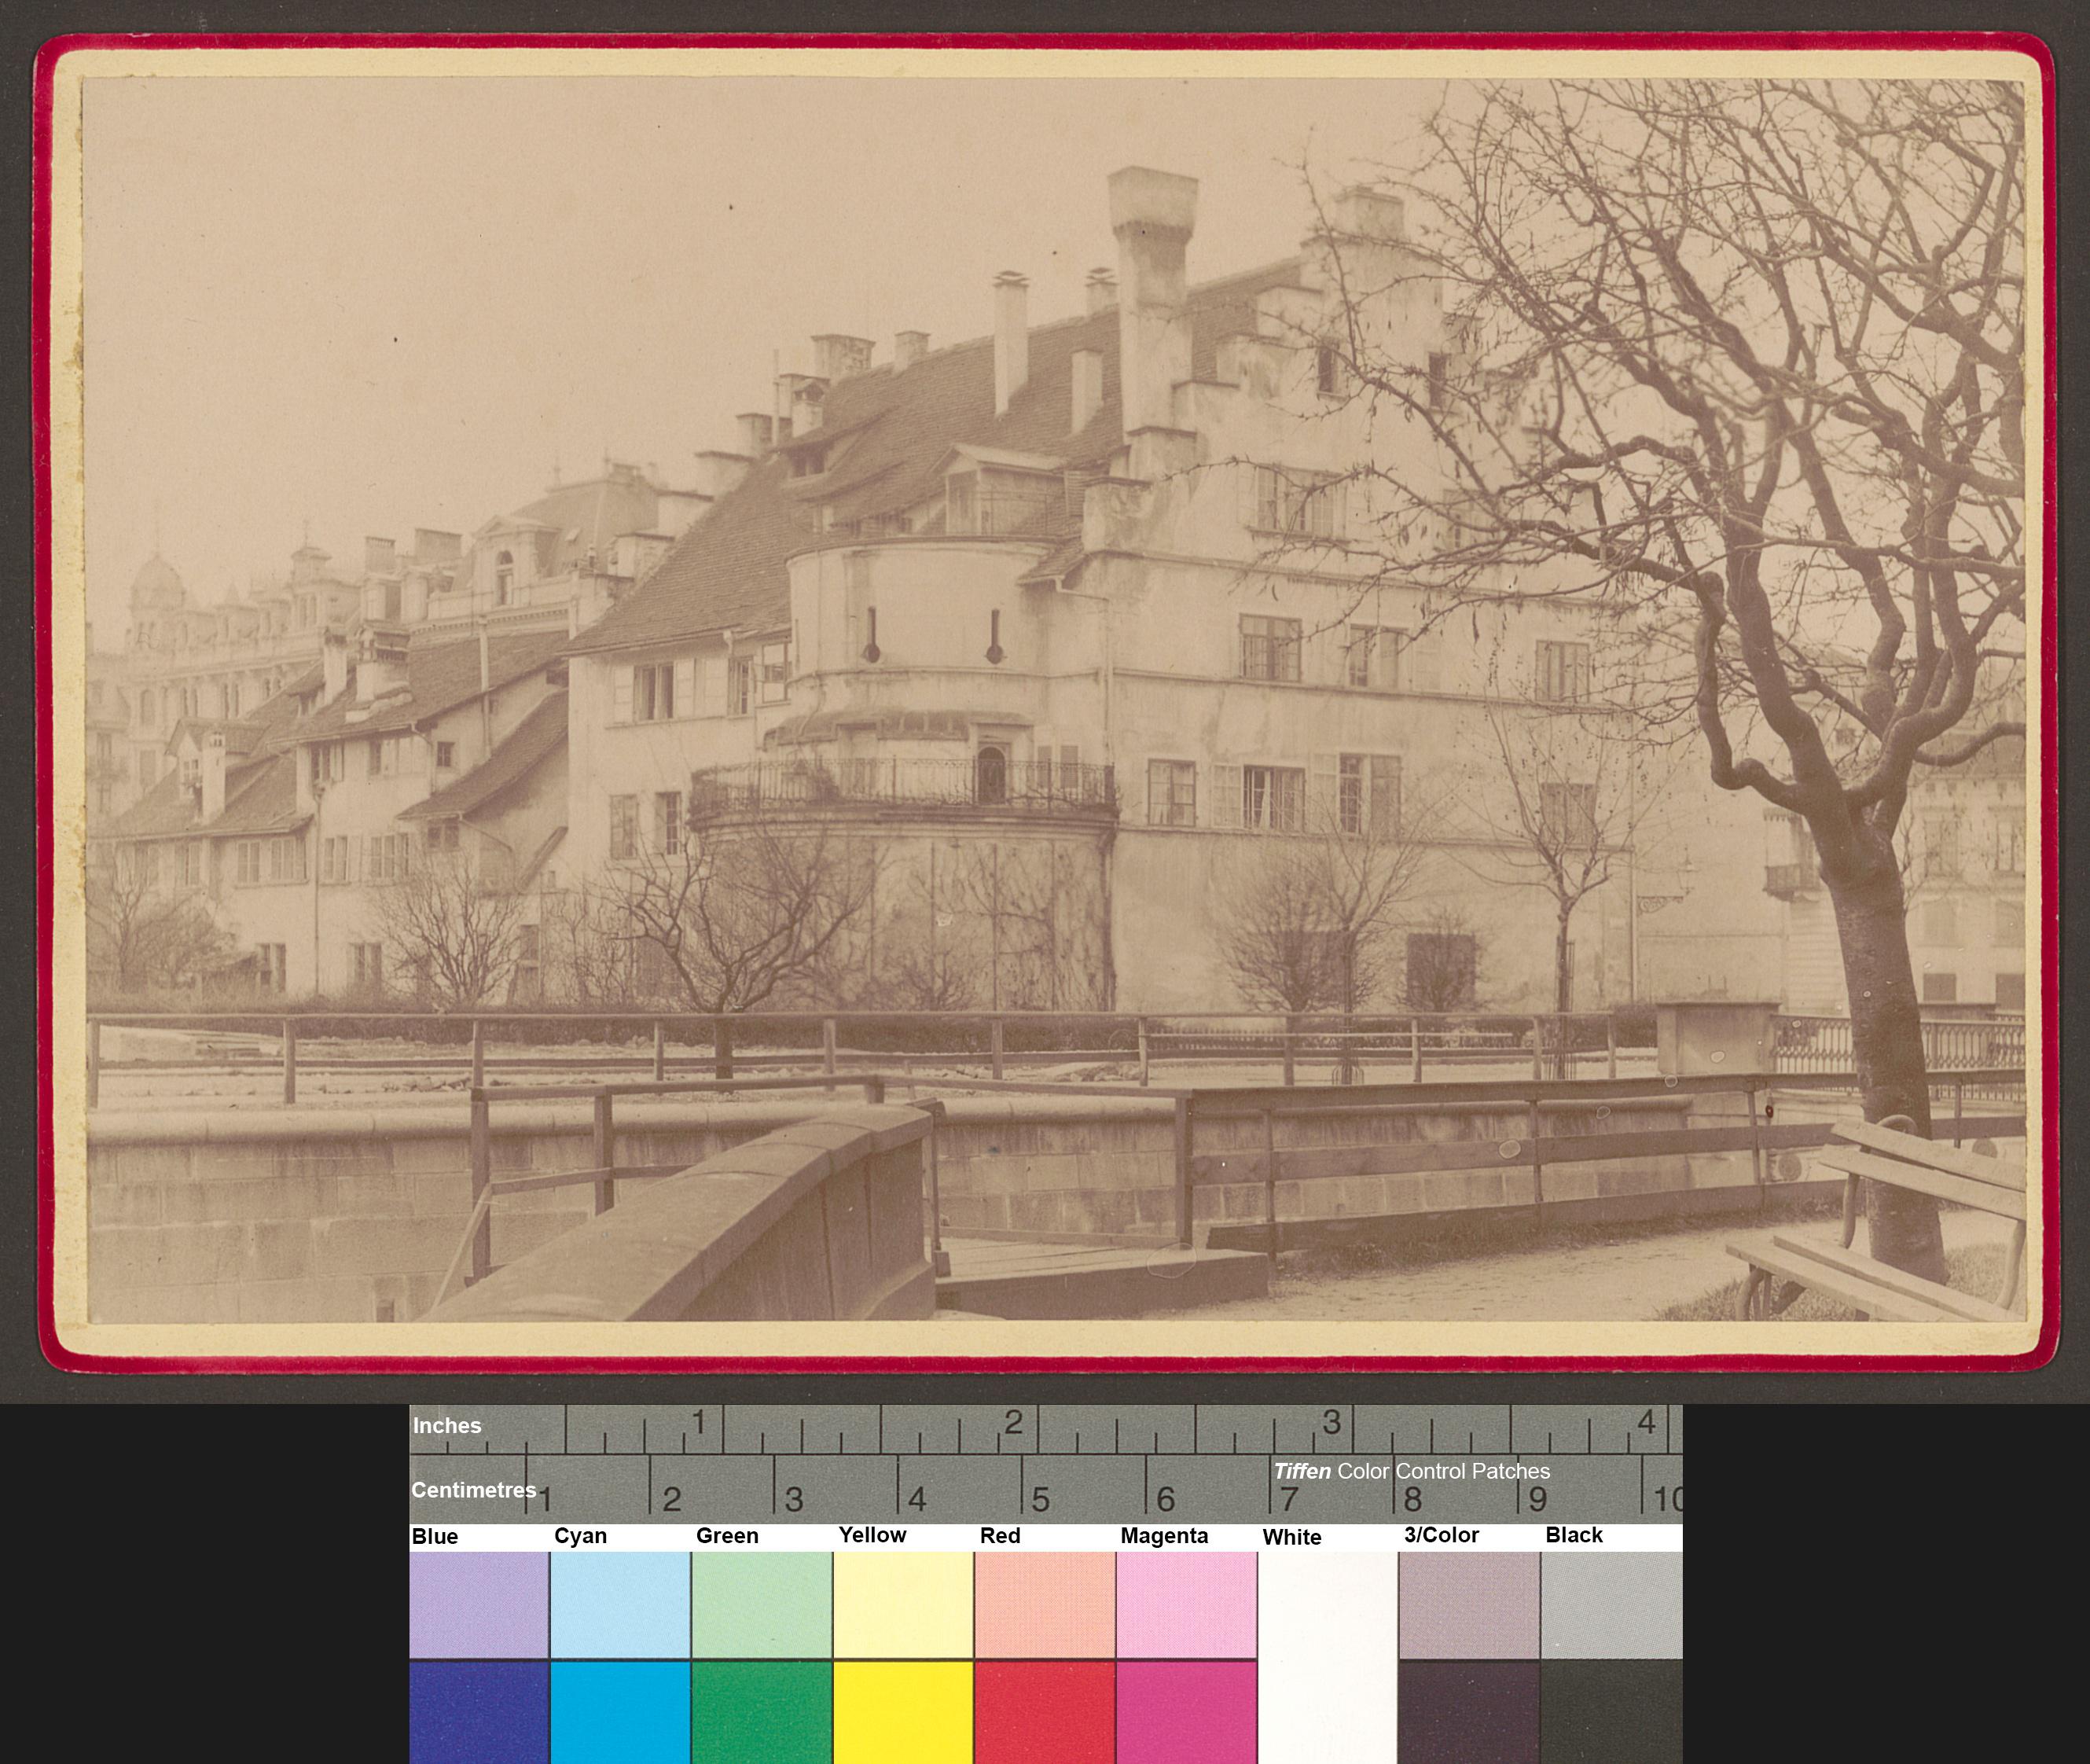
Task: Click the pale yellow color patch
Action: 903,1604
